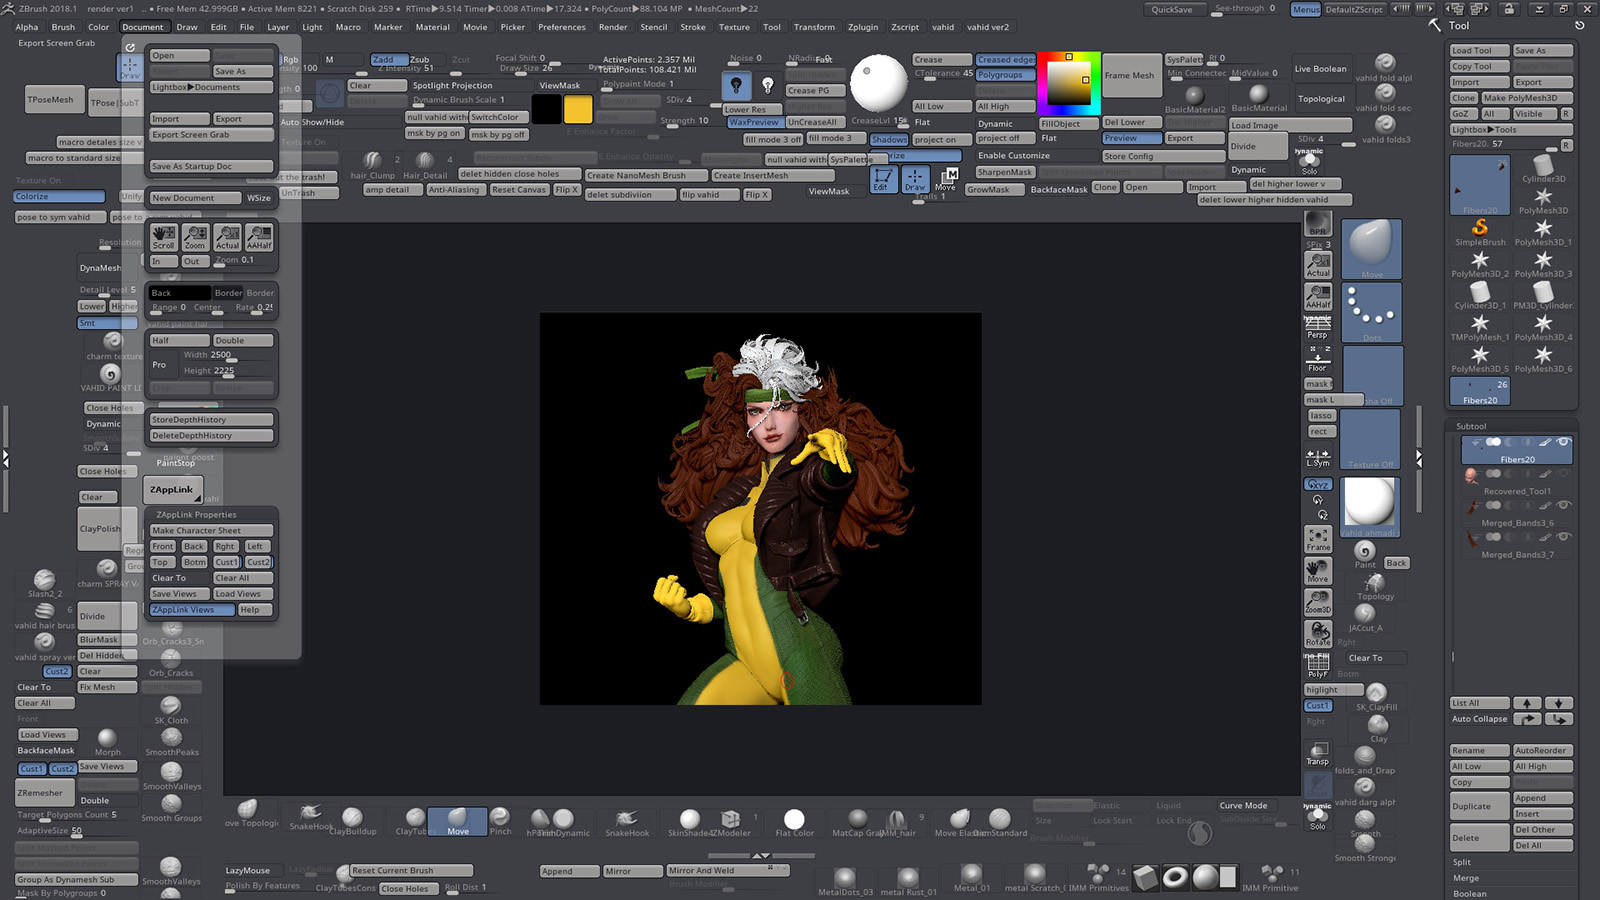Adjust the Draw Size slider
1600x900 pixels.
528,68
